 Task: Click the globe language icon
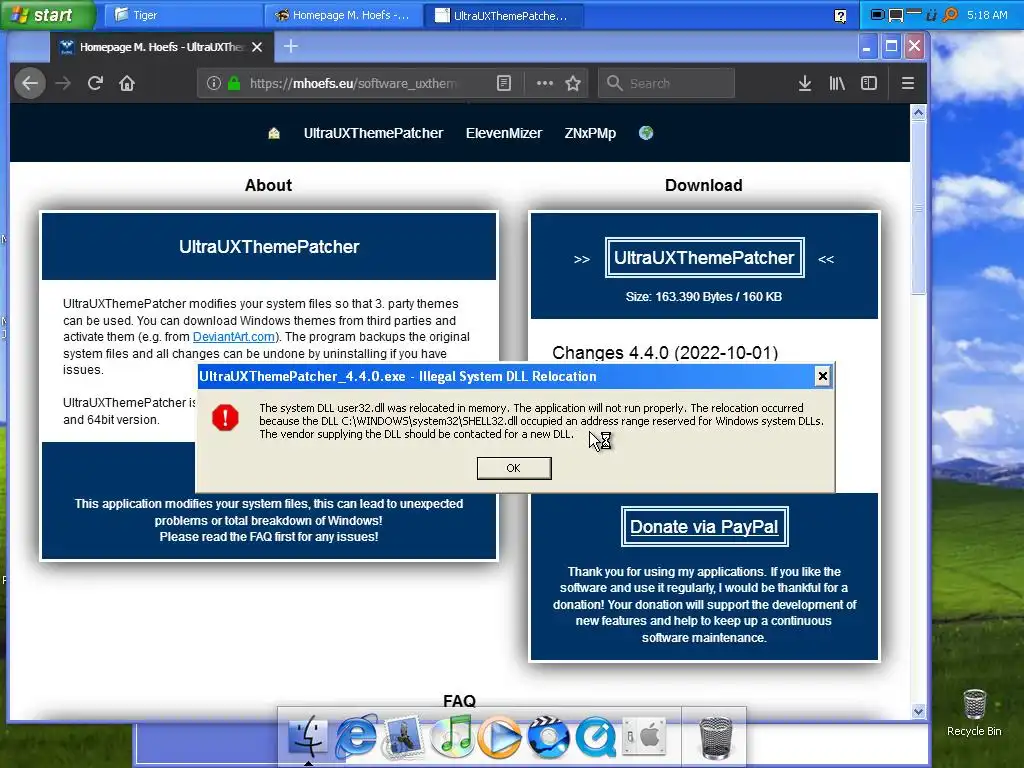(646, 133)
